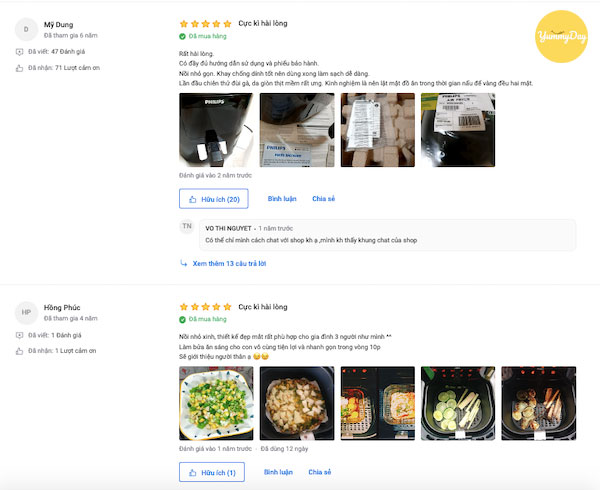Click the green verified purchase icon for Mỹ Dung
This screenshot has width=600, height=490.
pyautogui.click(x=183, y=36)
